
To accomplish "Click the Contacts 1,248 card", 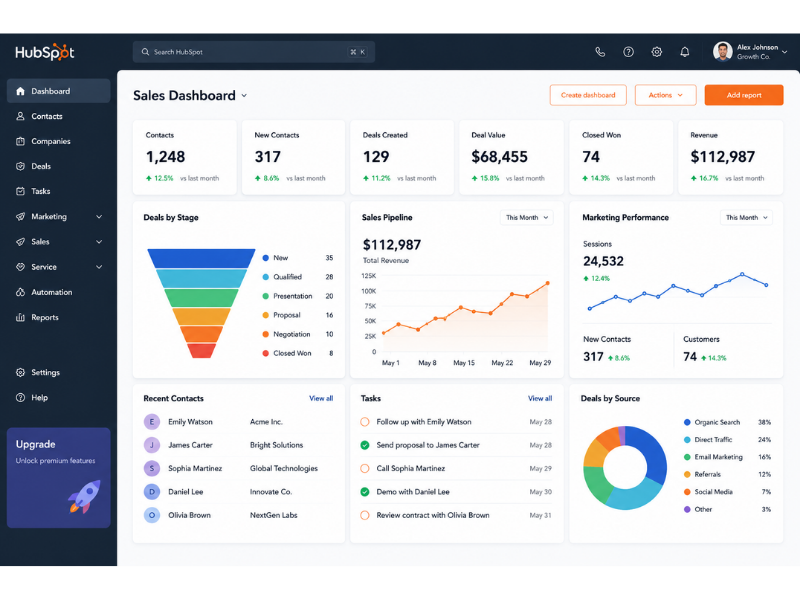I will tap(185, 157).
